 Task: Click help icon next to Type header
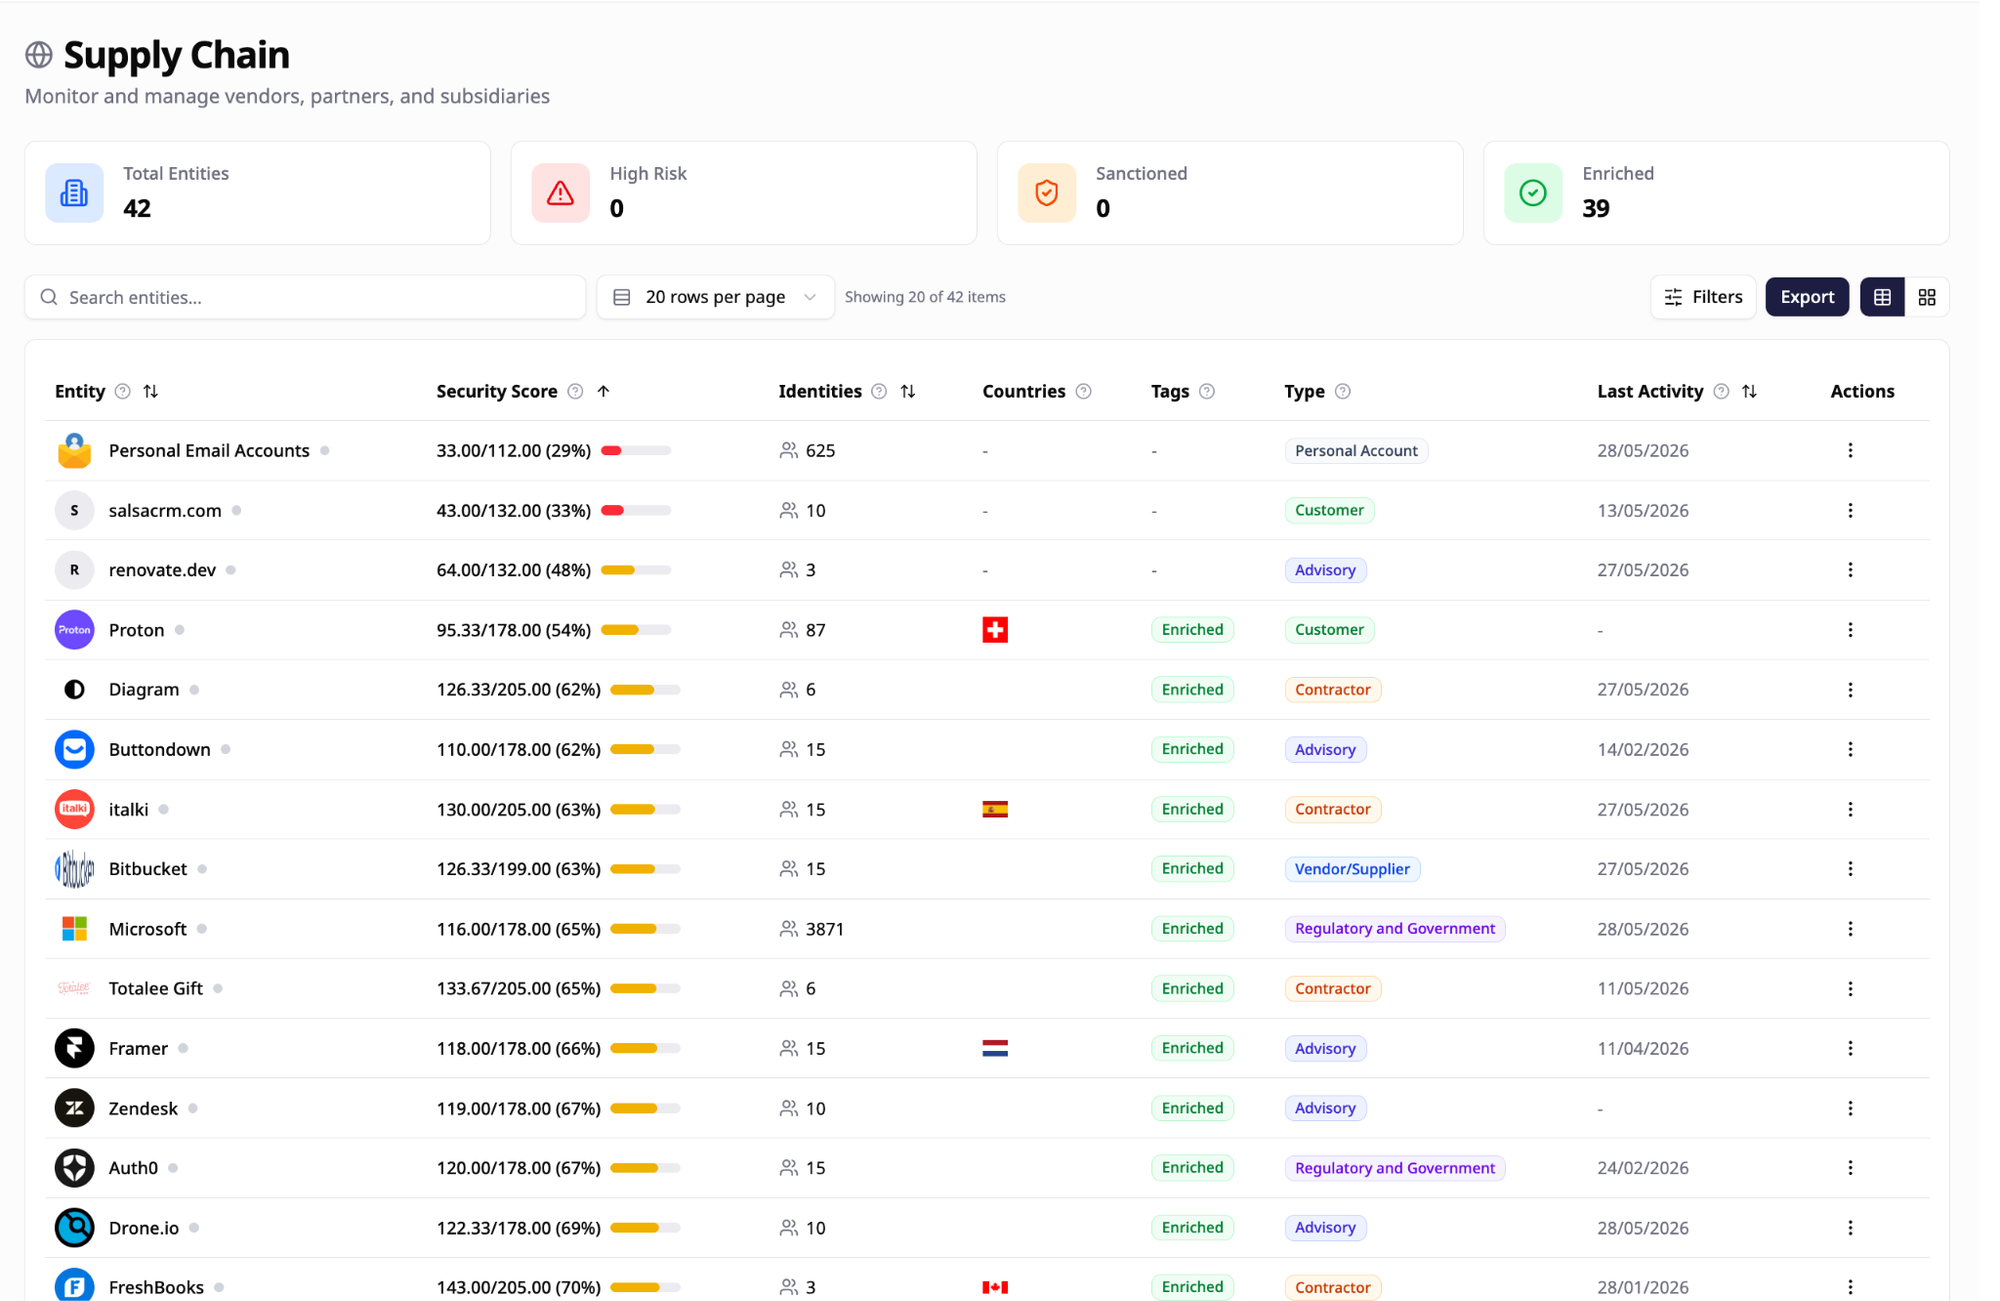click(1343, 391)
